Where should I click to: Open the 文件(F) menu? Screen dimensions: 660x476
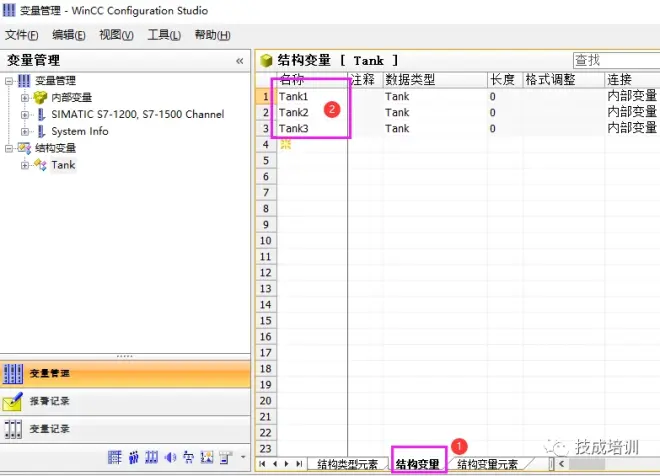tap(21, 35)
